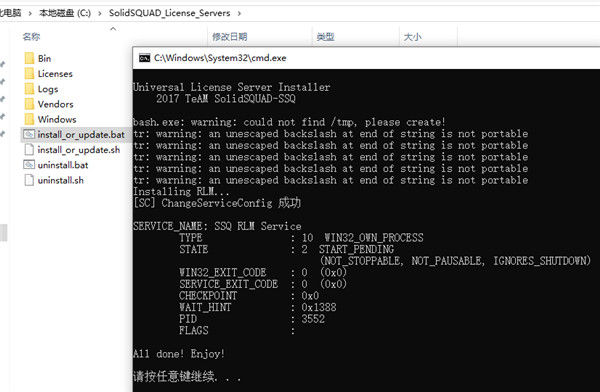Click the cmd.exe title bar icon
The width and height of the screenshot is (600, 392).
(144, 58)
